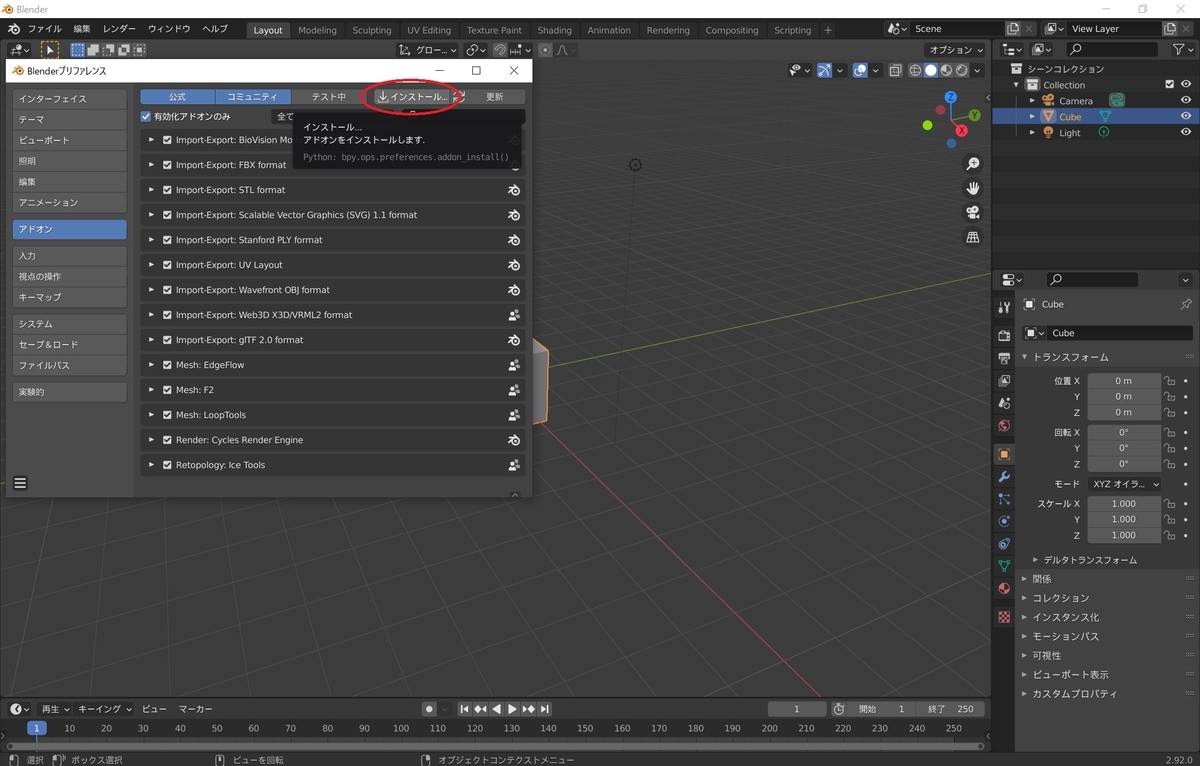Select rendered viewport shading

pos(961,70)
